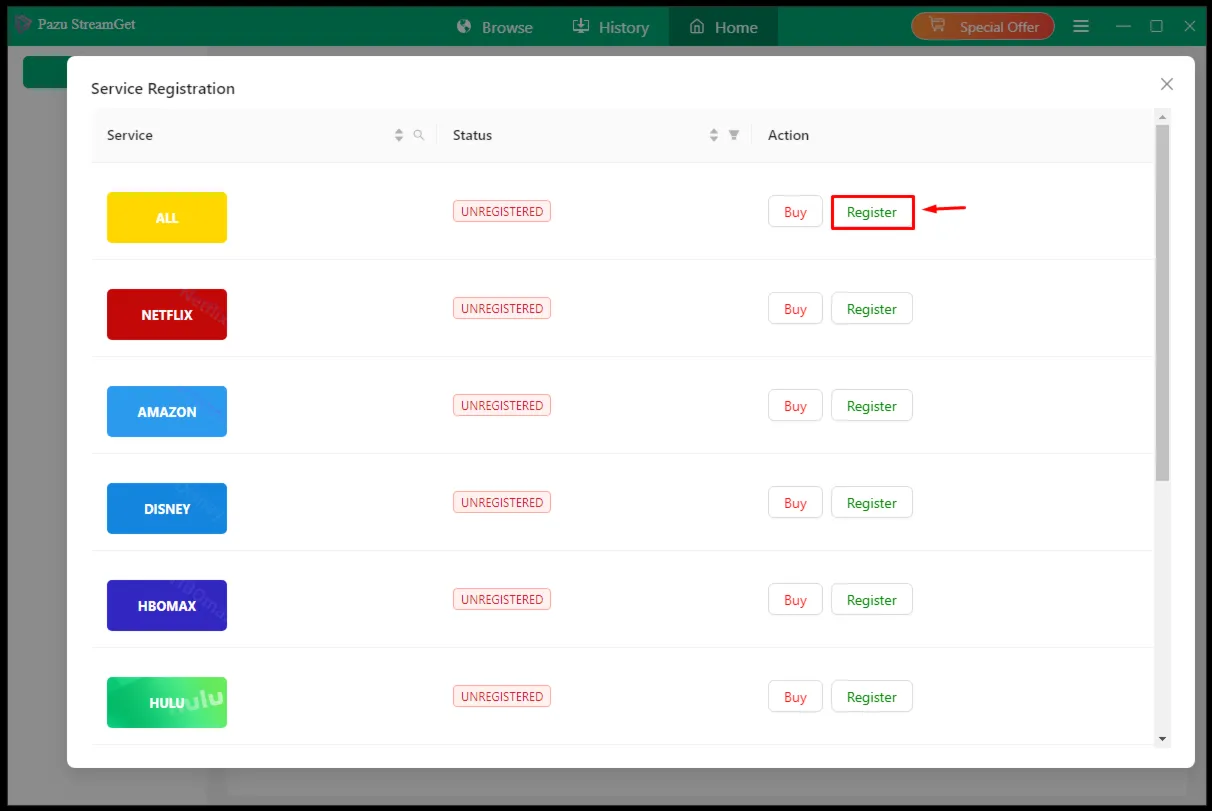Click the Status column header
This screenshot has height=811, width=1212.
tap(594, 135)
